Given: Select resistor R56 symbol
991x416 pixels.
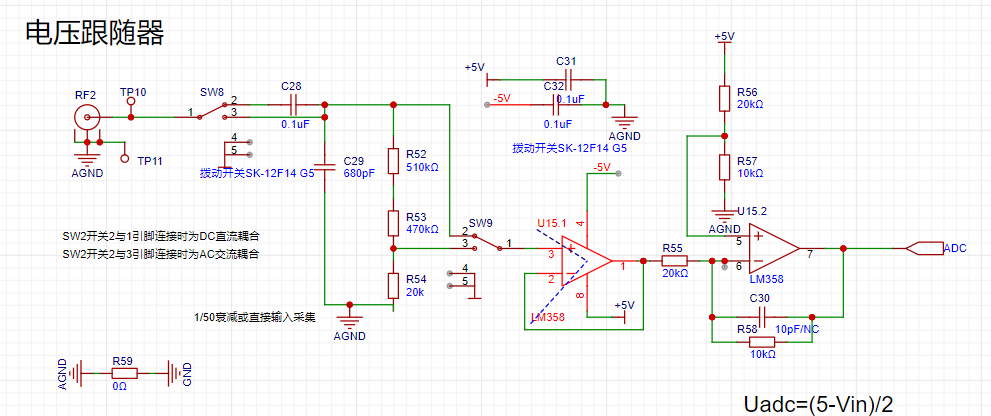Looking at the screenshot, I should click(x=725, y=99).
